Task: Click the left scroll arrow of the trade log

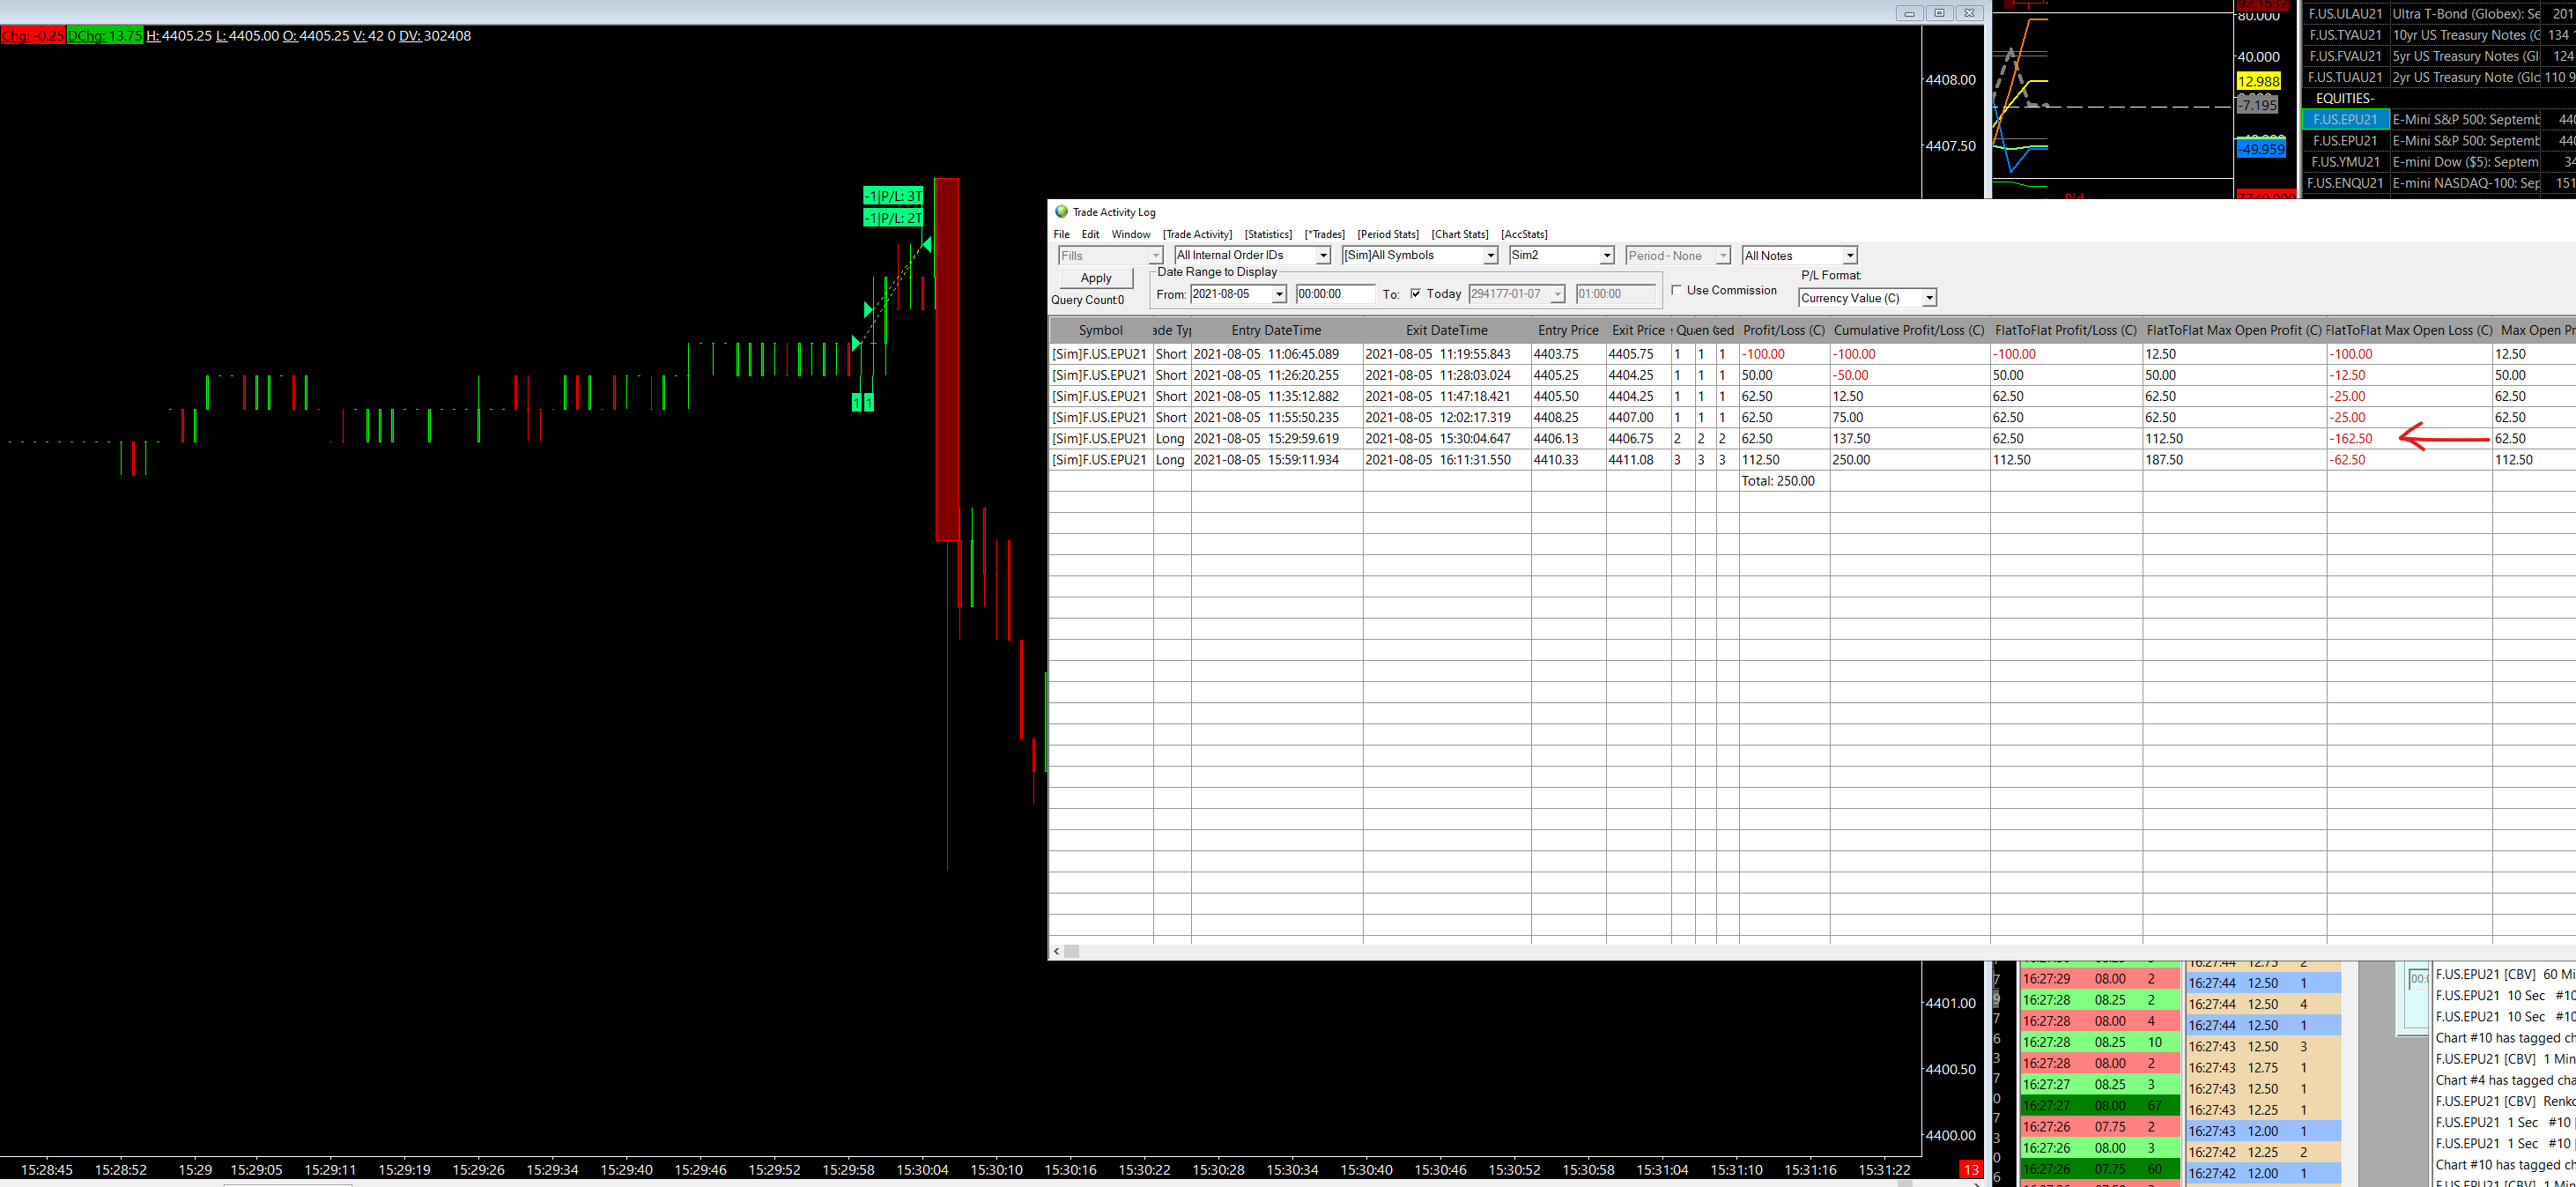Action: point(1057,951)
